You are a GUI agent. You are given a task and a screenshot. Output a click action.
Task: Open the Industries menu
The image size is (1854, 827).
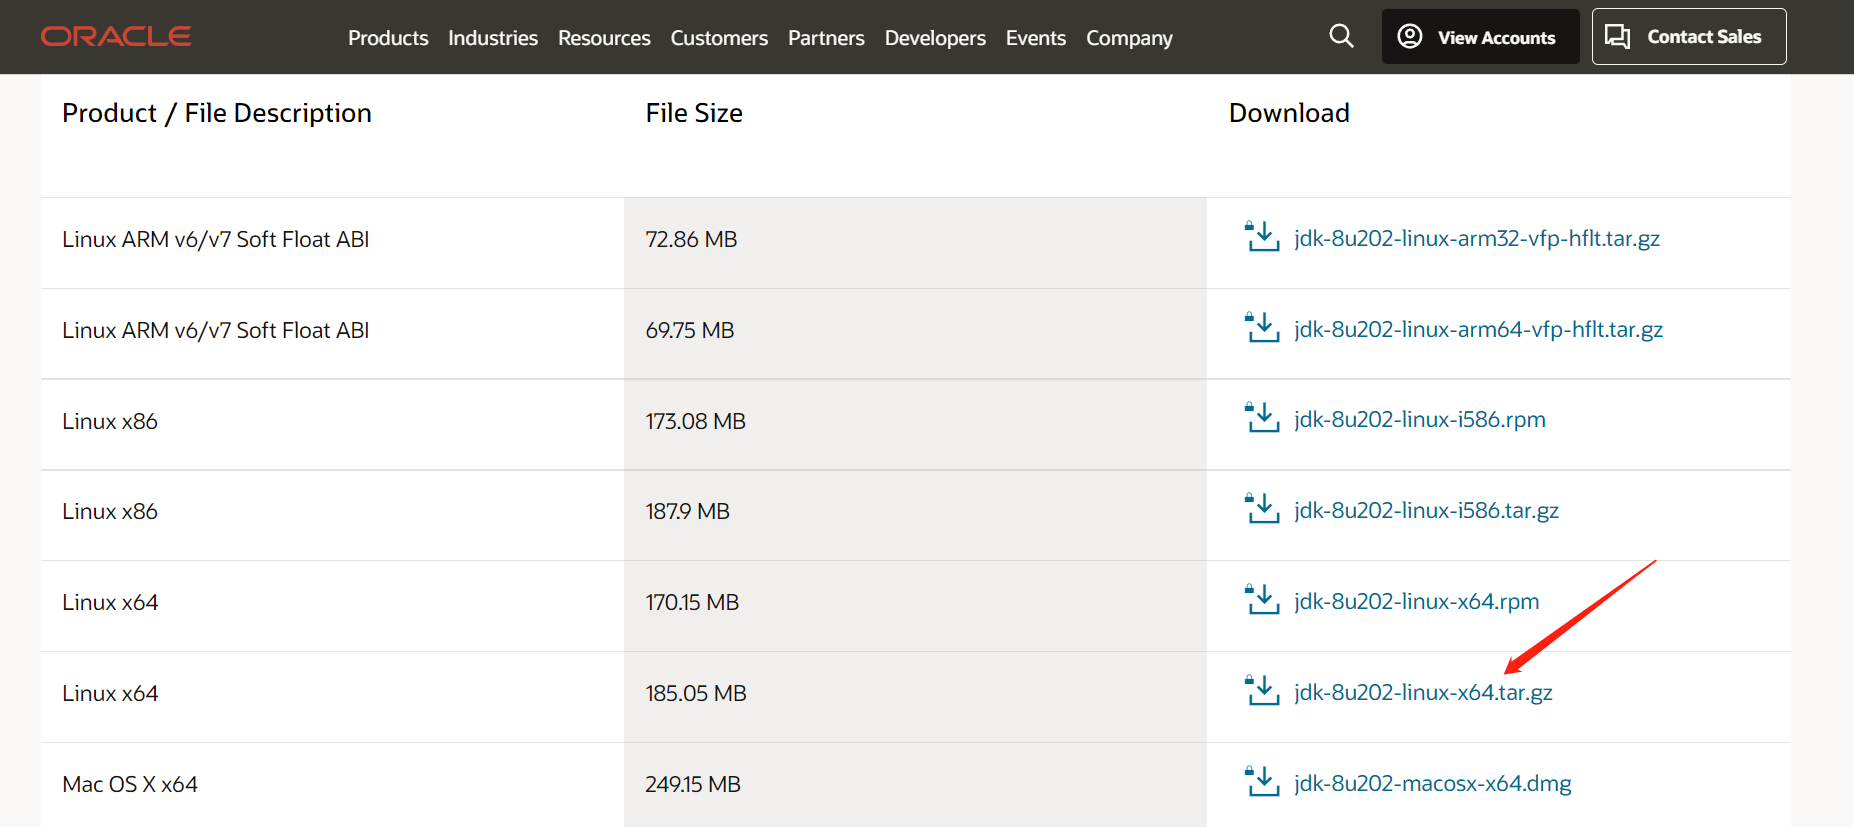493,38
